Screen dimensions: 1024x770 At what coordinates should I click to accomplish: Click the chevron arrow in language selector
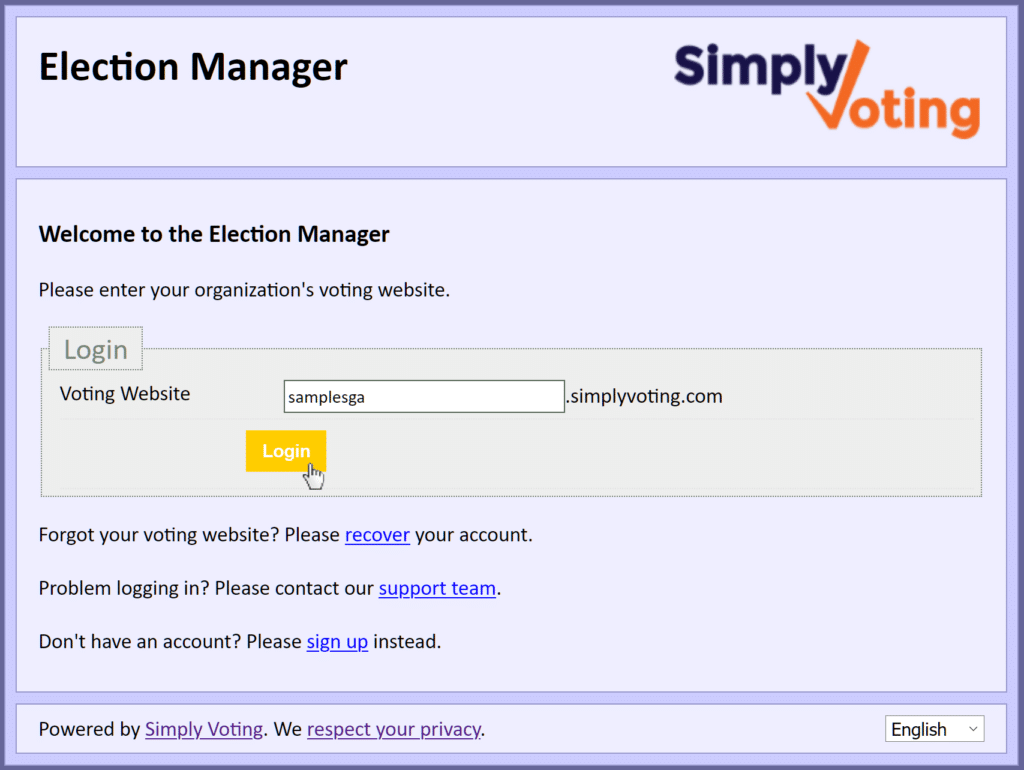pyautogui.click(x=973, y=729)
